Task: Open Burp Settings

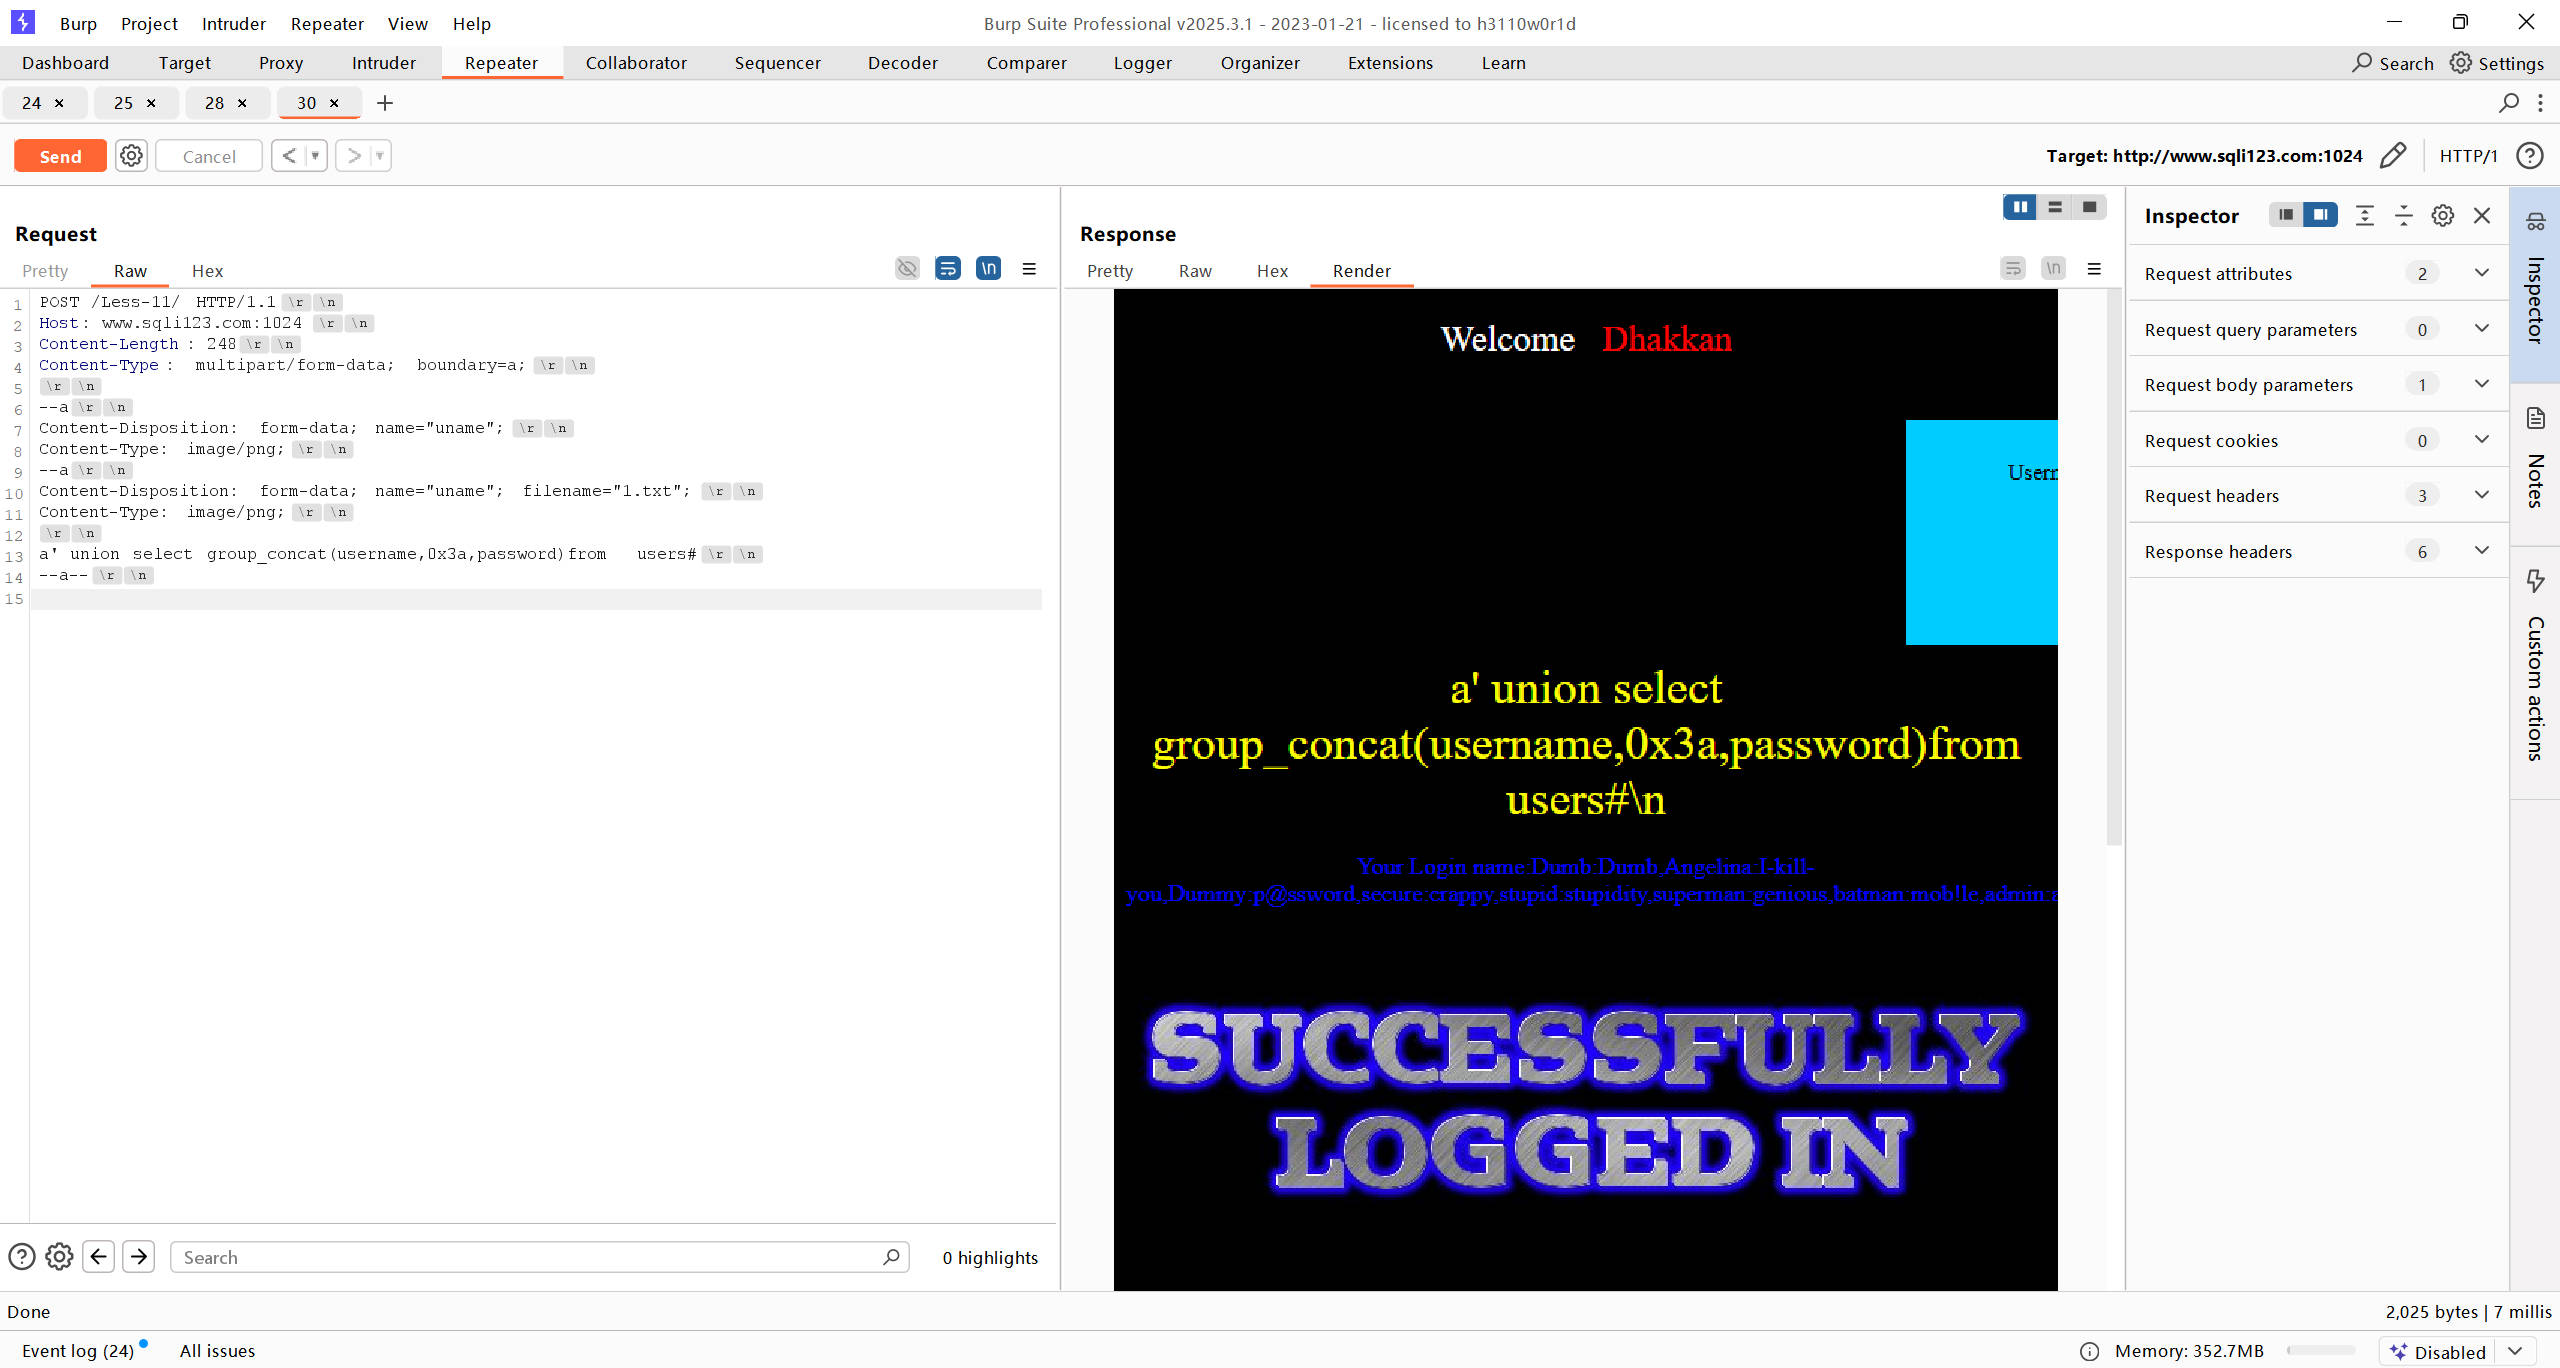Action: (2497, 63)
